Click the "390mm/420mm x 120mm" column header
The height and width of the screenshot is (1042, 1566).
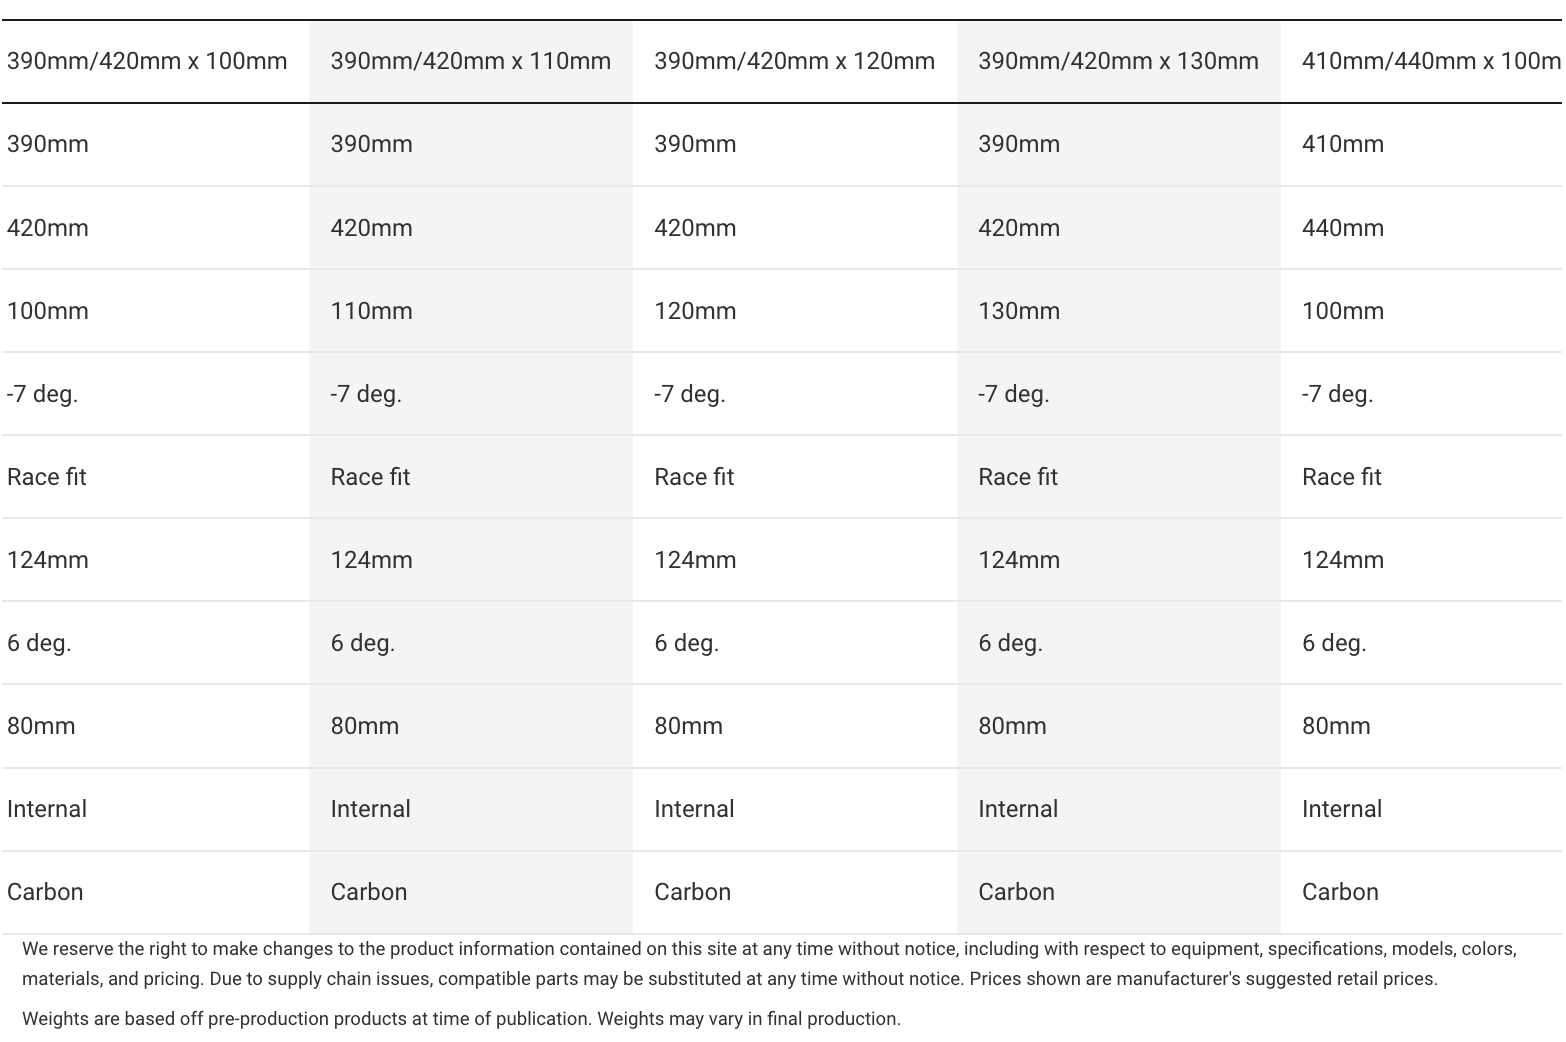(x=794, y=61)
